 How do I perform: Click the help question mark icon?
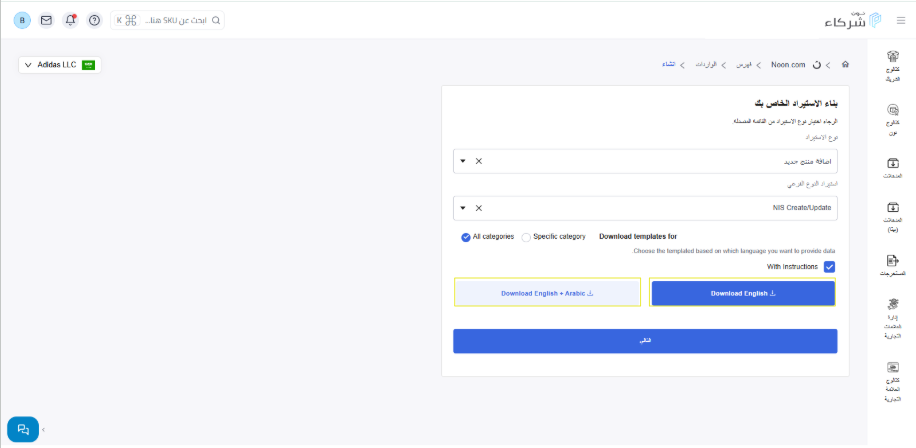[94, 20]
